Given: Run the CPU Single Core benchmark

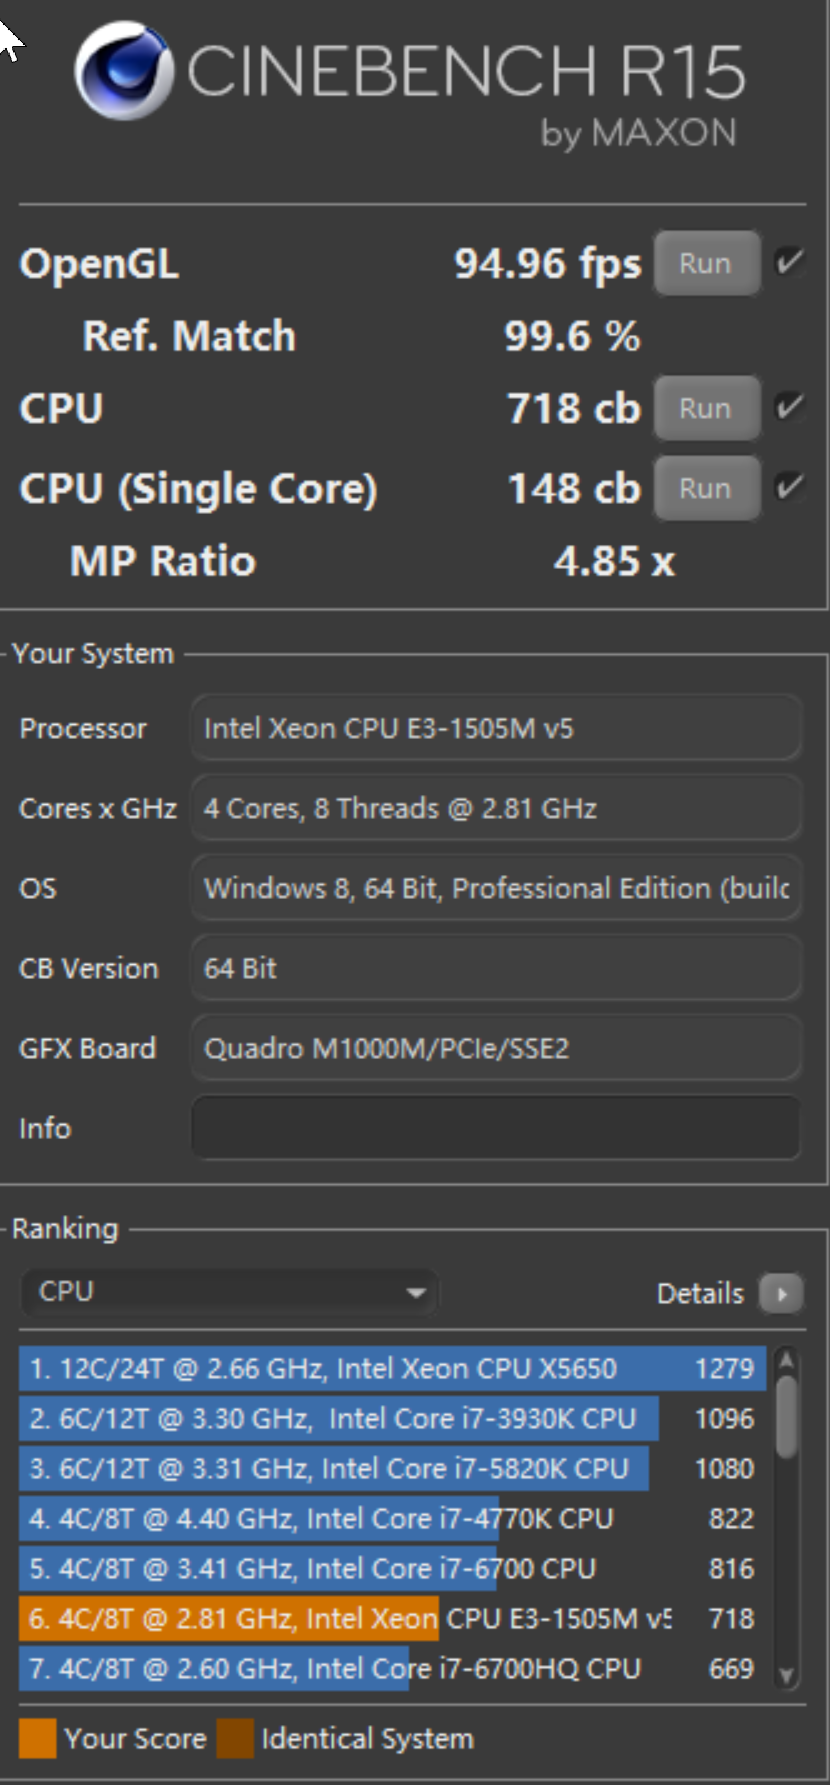Looking at the screenshot, I should click(706, 488).
